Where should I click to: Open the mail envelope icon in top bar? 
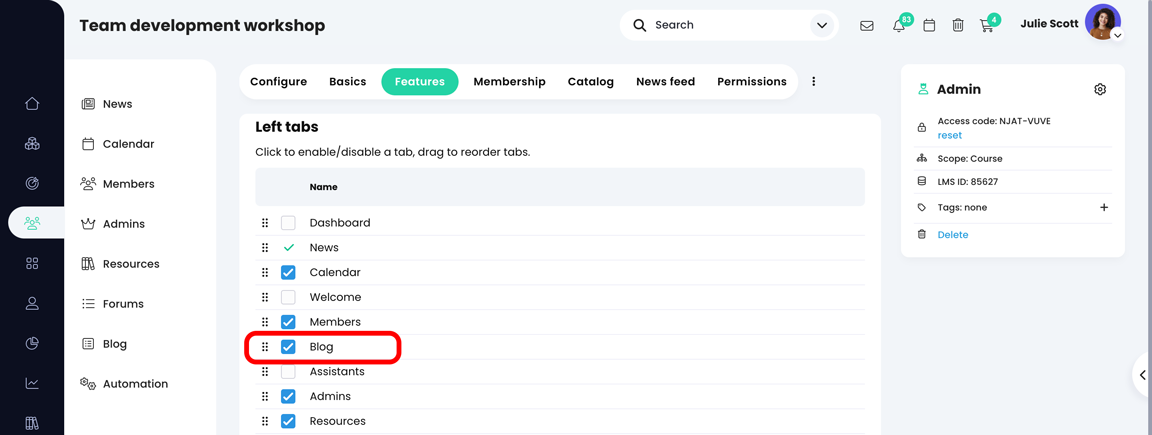click(867, 26)
